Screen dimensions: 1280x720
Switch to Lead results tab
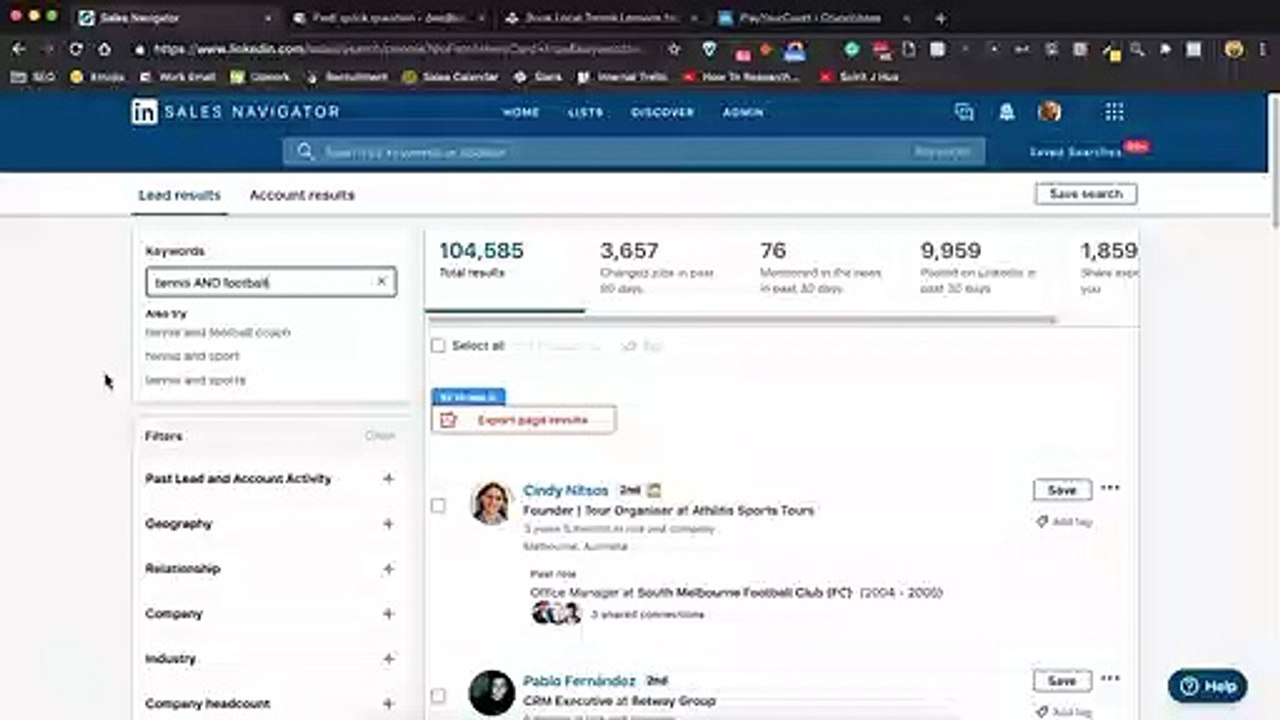coord(180,195)
